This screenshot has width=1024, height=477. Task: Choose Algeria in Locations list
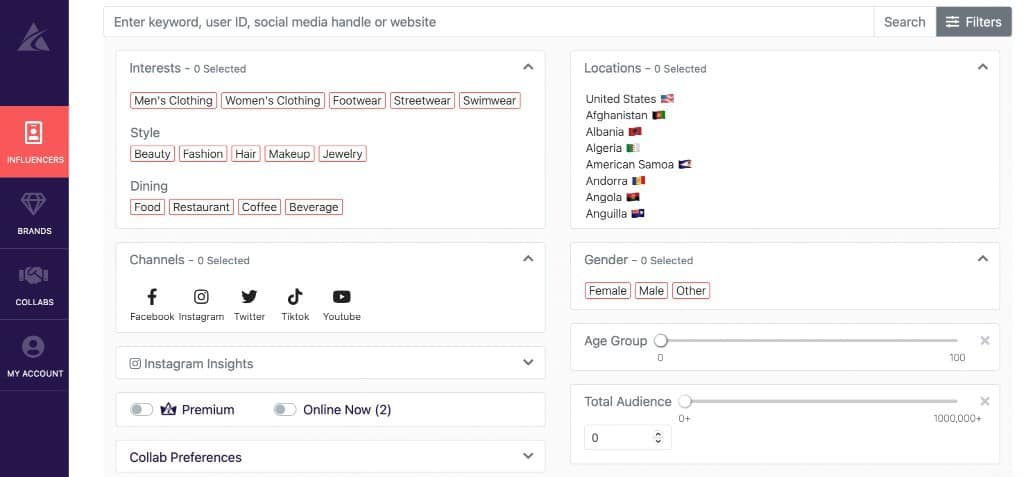(x=613, y=148)
